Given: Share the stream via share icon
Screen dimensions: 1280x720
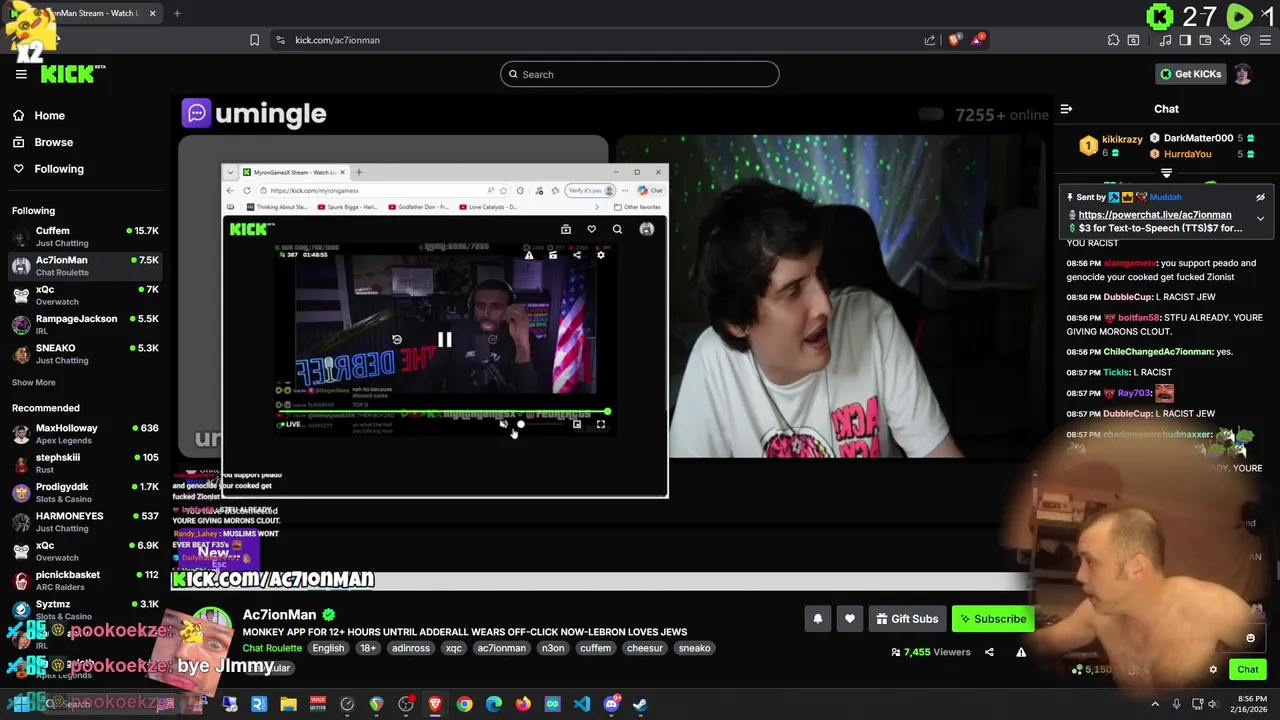Looking at the screenshot, I should pyautogui.click(x=989, y=652).
